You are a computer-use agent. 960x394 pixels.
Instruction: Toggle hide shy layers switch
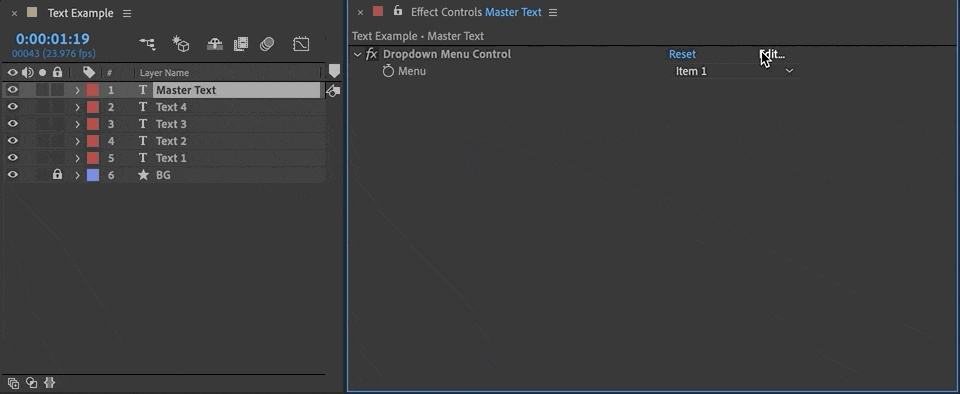click(x=214, y=44)
